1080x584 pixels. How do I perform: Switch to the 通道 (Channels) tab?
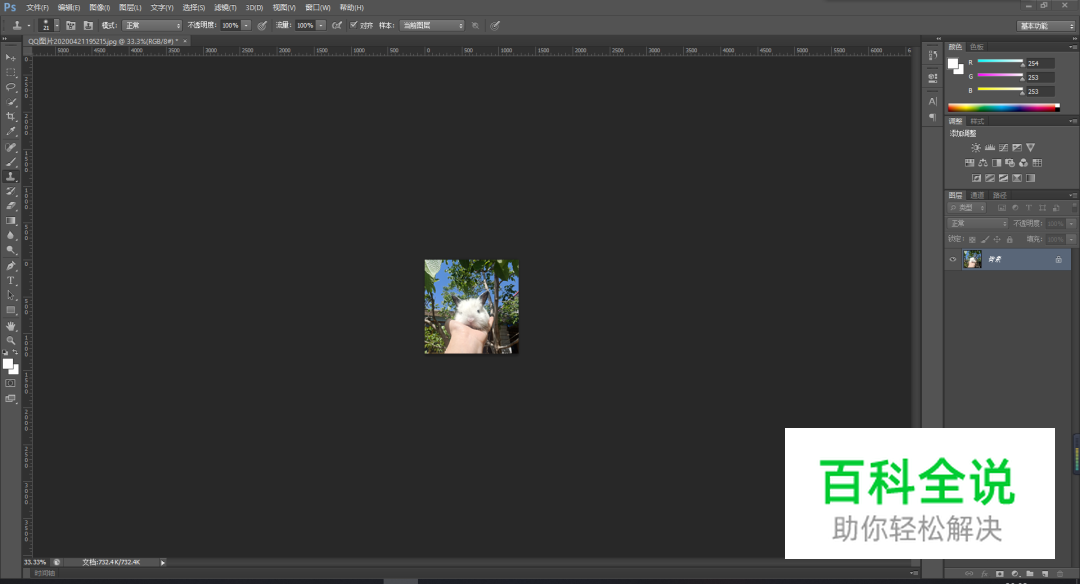pos(977,195)
